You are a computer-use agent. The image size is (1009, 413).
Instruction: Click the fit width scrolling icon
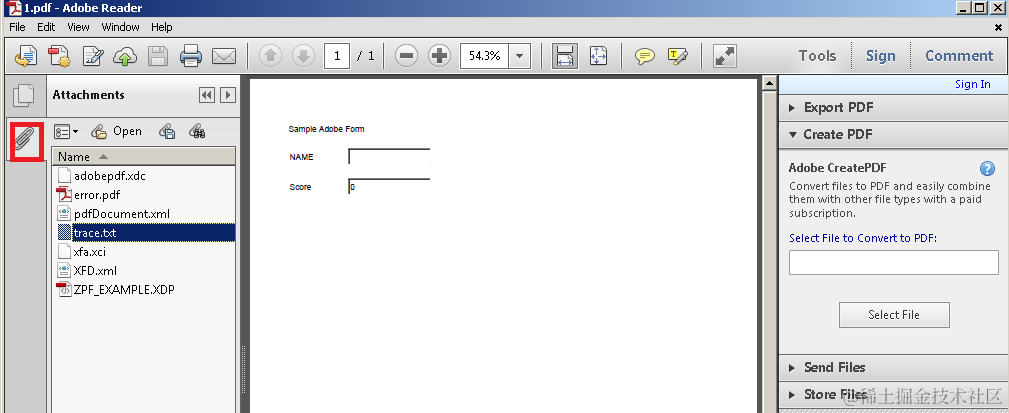[564, 56]
